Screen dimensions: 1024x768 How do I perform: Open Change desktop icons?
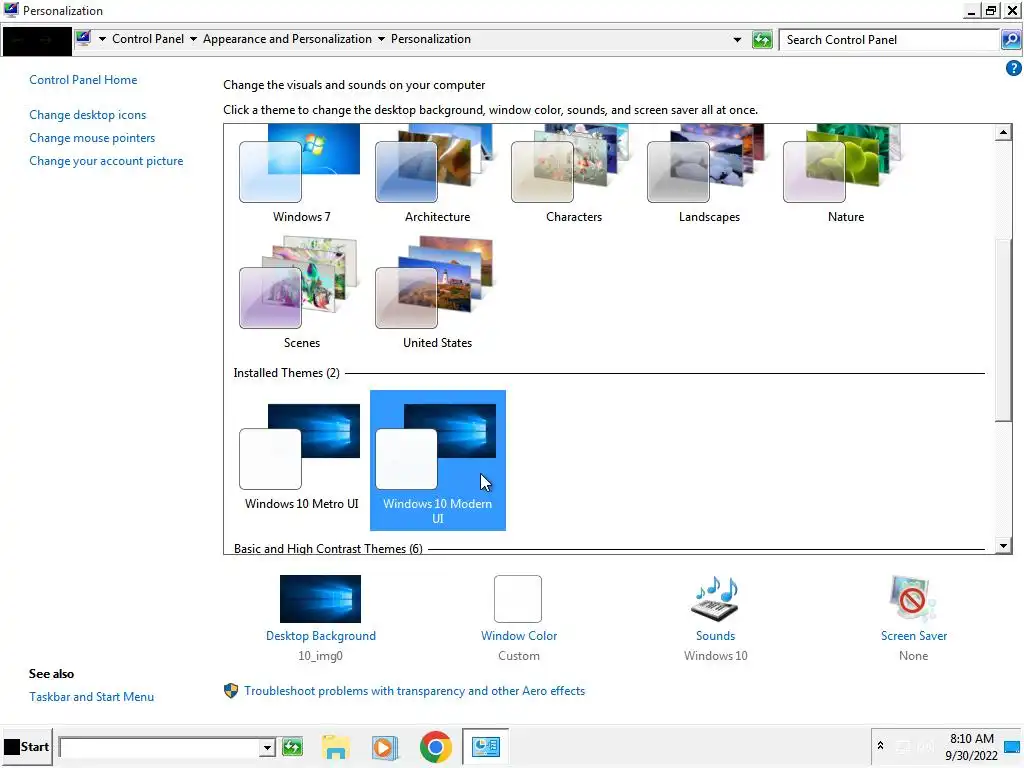[88, 115]
